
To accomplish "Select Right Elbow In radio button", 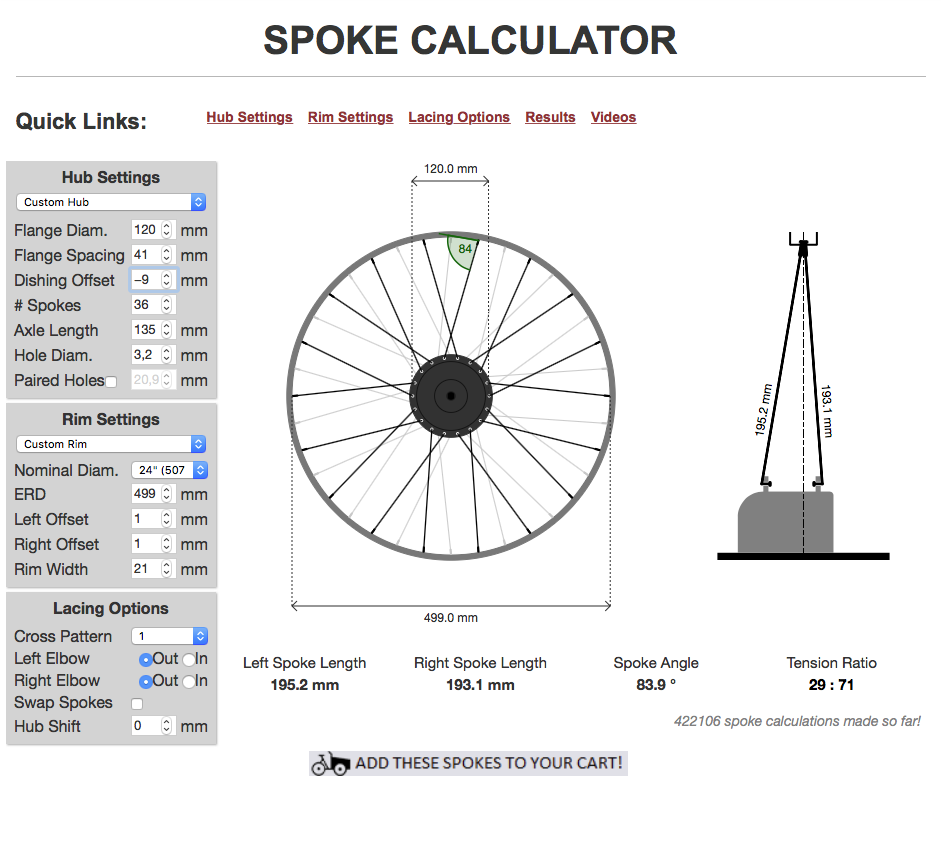I will [x=188, y=681].
